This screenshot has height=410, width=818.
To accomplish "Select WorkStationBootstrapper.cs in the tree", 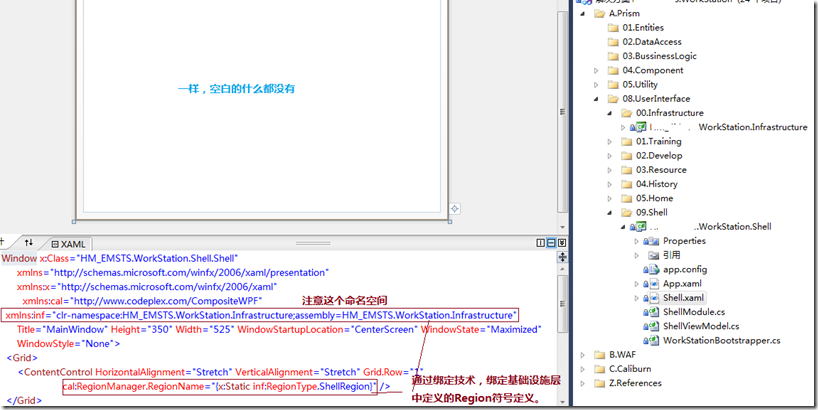I will tap(721, 341).
